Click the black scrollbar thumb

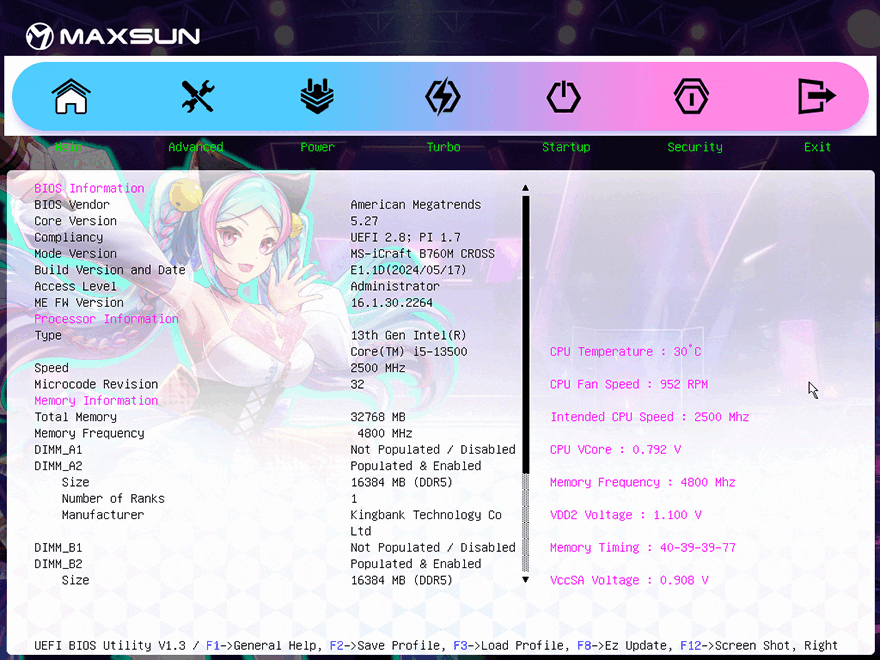pos(525,334)
